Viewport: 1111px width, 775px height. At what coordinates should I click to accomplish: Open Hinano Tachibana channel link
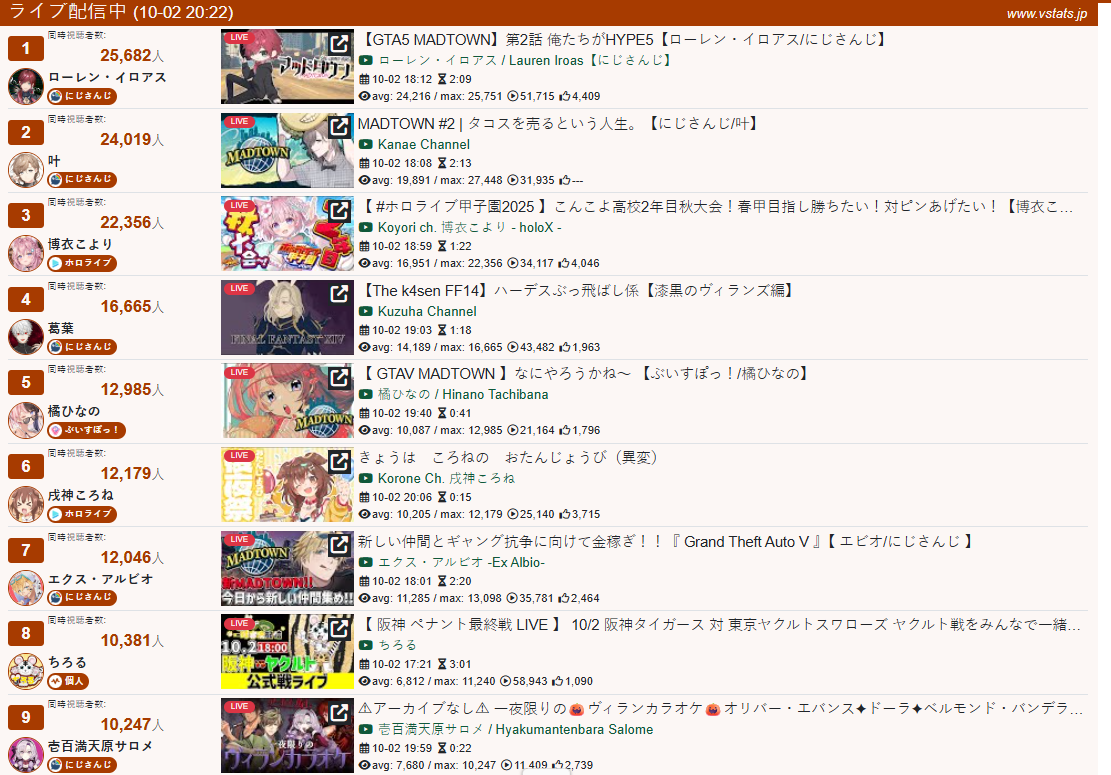pyautogui.click(x=463, y=395)
